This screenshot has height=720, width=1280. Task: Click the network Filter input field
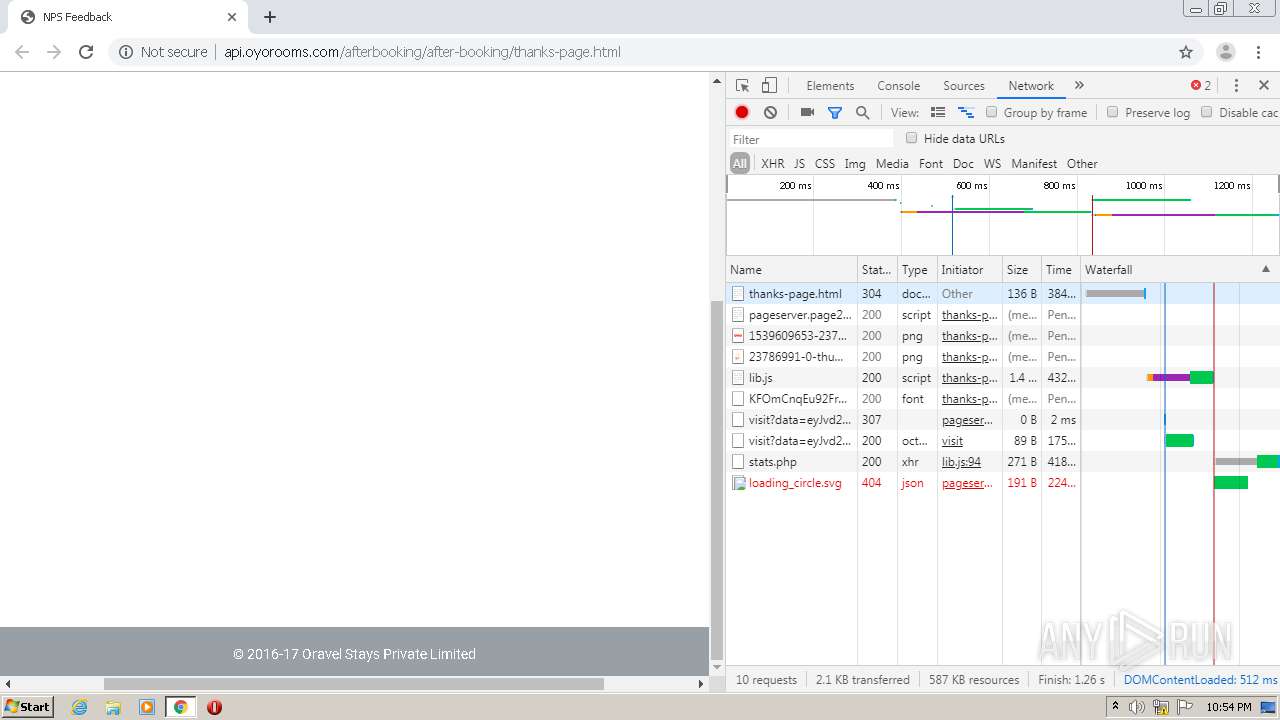point(810,139)
